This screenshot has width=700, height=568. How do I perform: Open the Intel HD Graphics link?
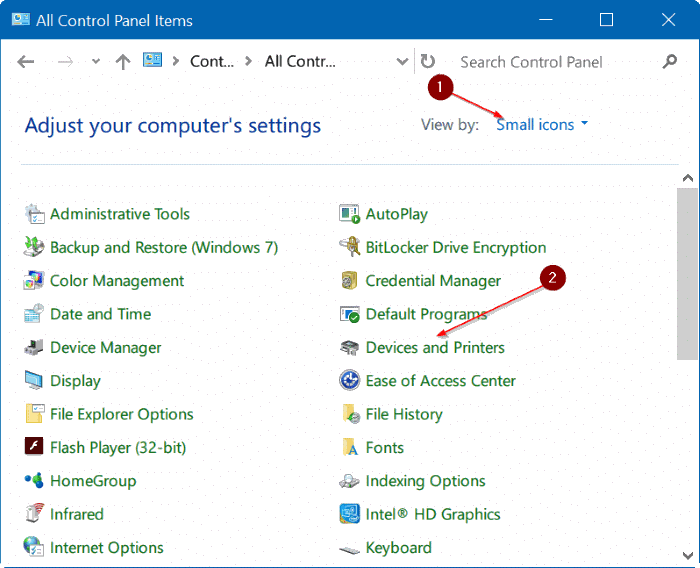433,515
